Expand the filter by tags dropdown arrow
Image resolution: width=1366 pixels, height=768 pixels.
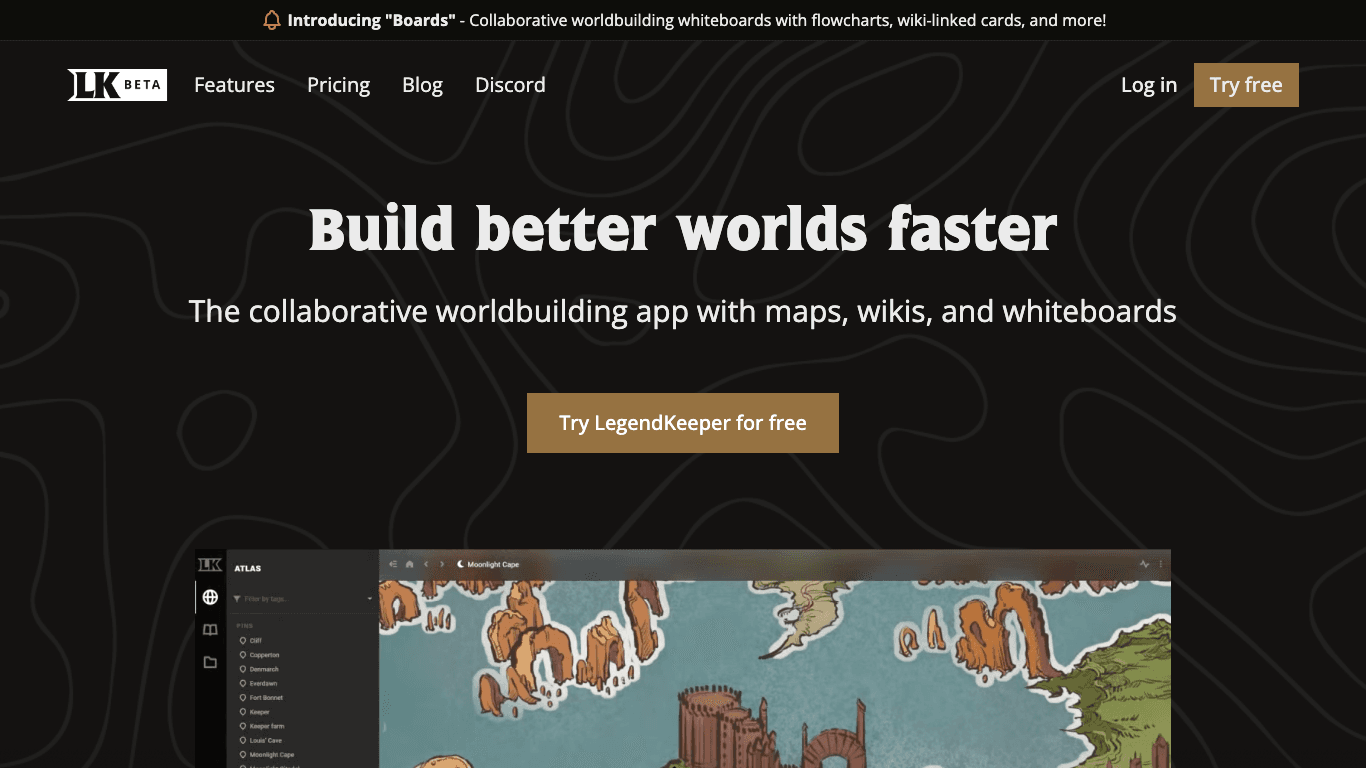(370, 598)
